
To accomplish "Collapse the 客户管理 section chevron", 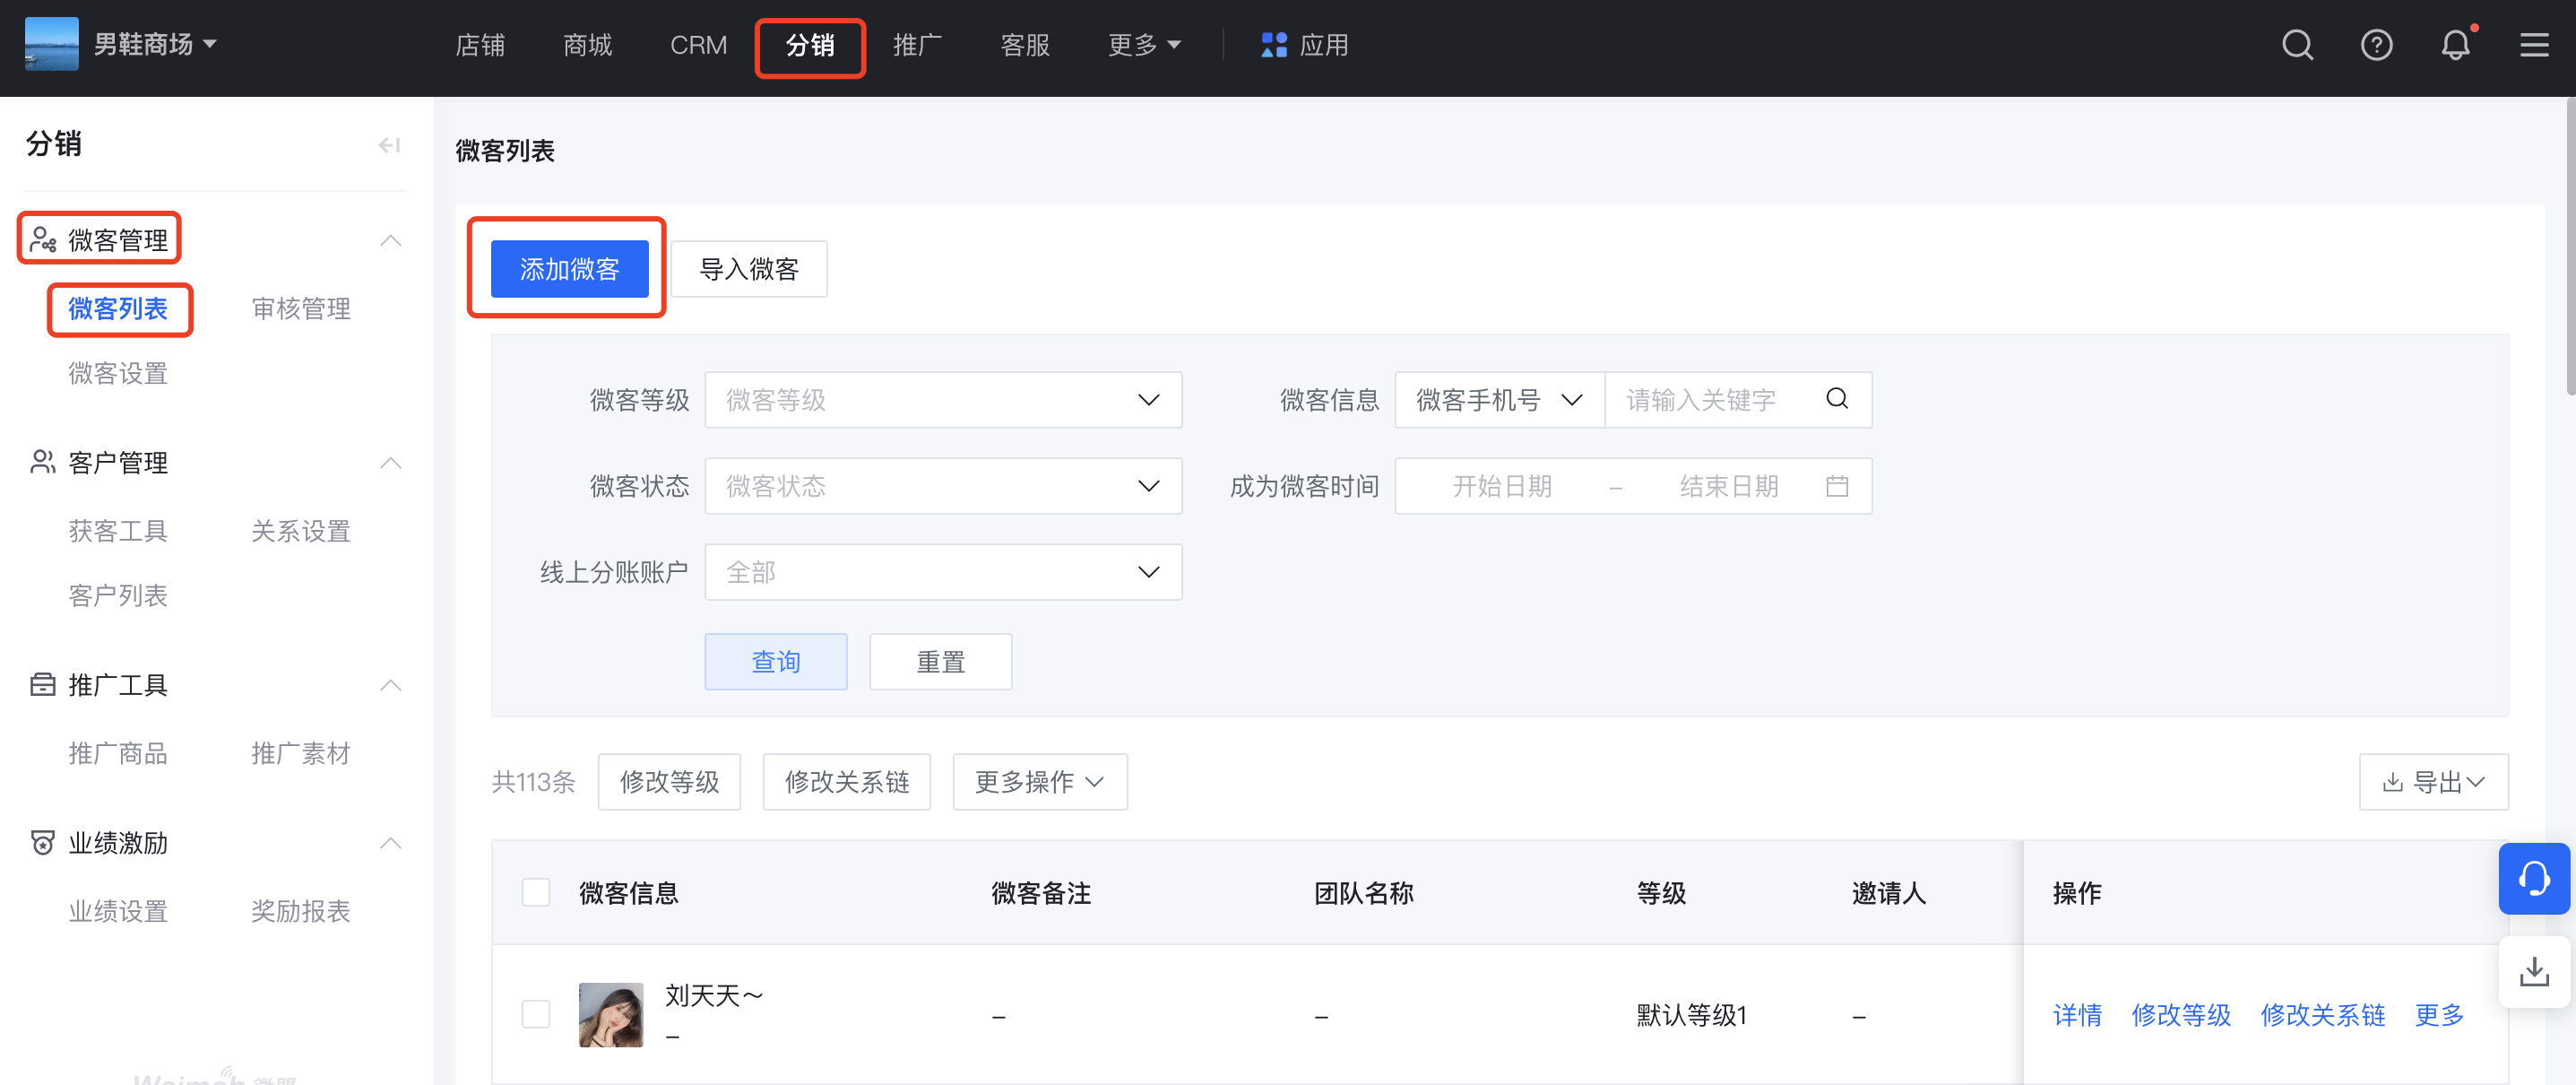I will pos(391,462).
